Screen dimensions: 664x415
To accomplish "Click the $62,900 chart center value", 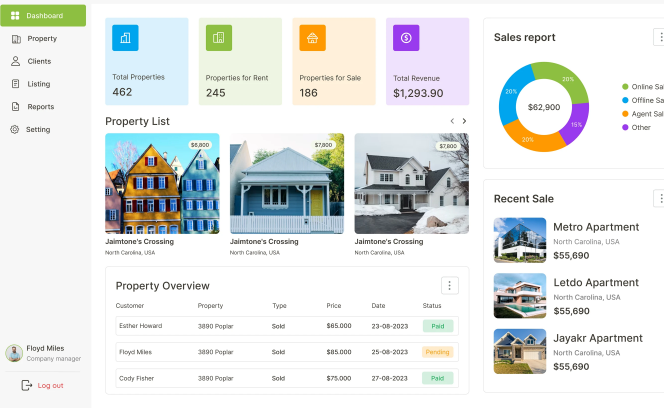I will (x=544, y=107).
